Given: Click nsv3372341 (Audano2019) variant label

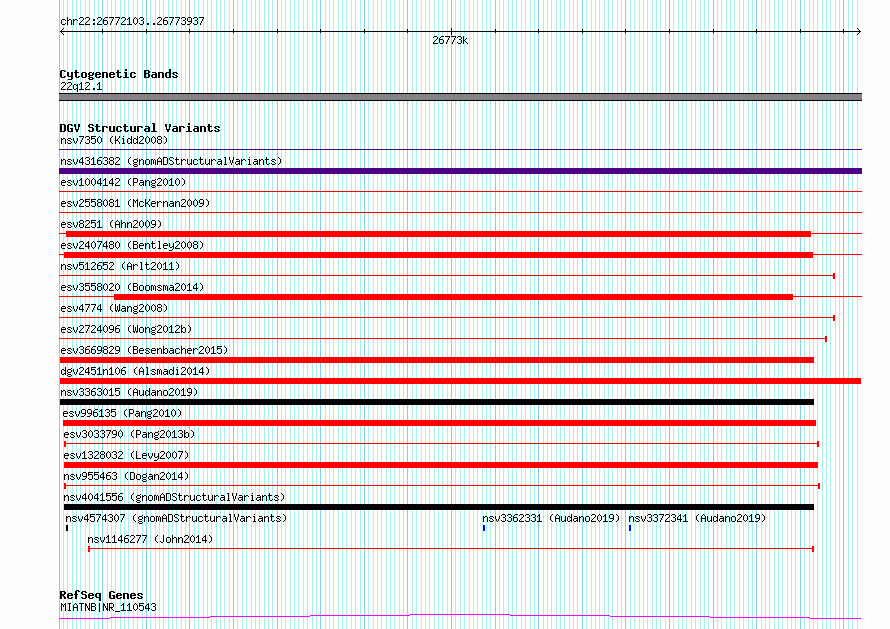Looking at the screenshot, I should click(697, 518).
